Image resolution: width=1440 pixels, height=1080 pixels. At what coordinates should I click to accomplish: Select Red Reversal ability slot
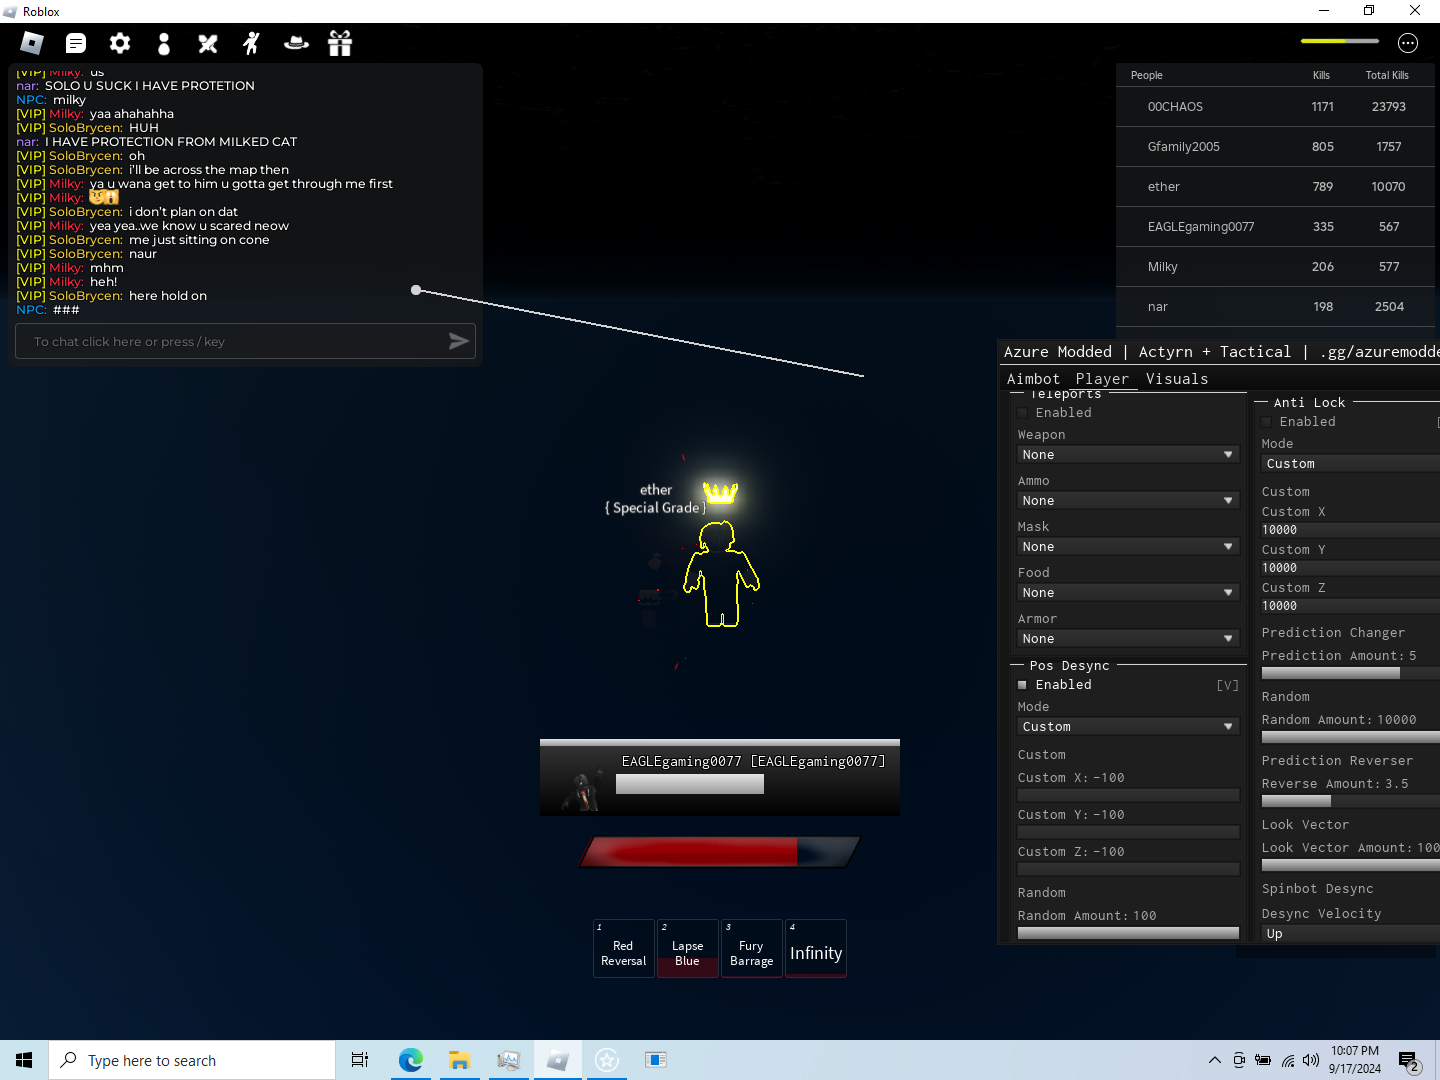coord(623,948)
